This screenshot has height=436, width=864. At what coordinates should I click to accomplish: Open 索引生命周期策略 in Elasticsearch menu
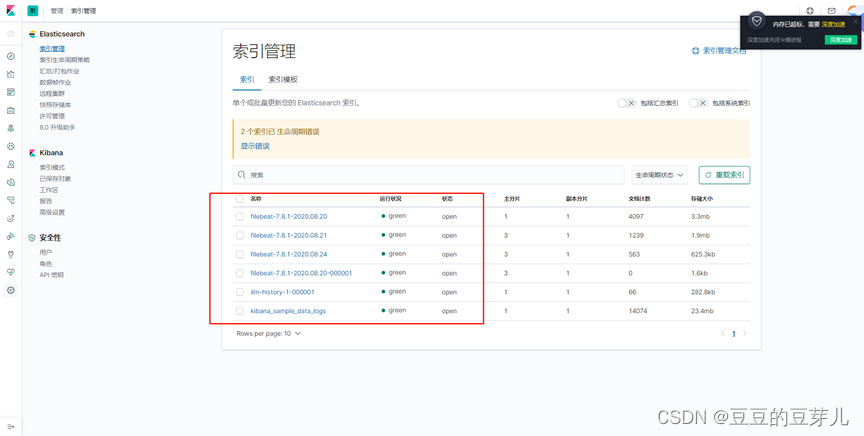pos(64,60)
